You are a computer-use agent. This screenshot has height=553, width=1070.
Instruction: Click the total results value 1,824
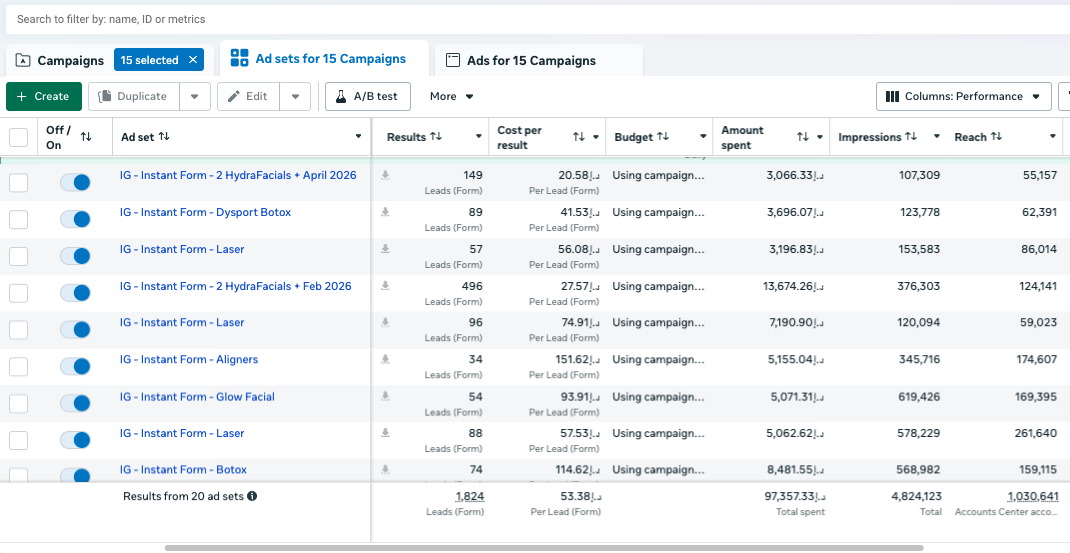tap(469, 496)
